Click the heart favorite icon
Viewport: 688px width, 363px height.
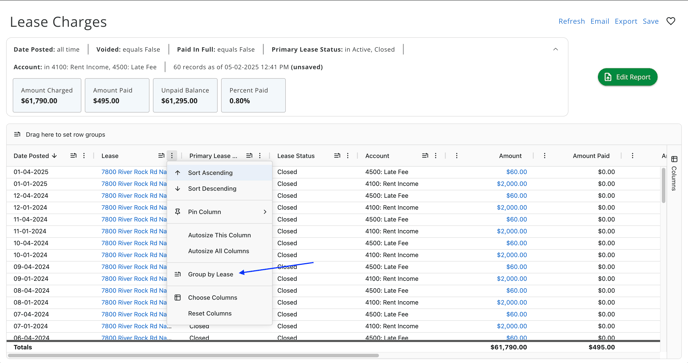pyautogui.click(x=670, y=21)
